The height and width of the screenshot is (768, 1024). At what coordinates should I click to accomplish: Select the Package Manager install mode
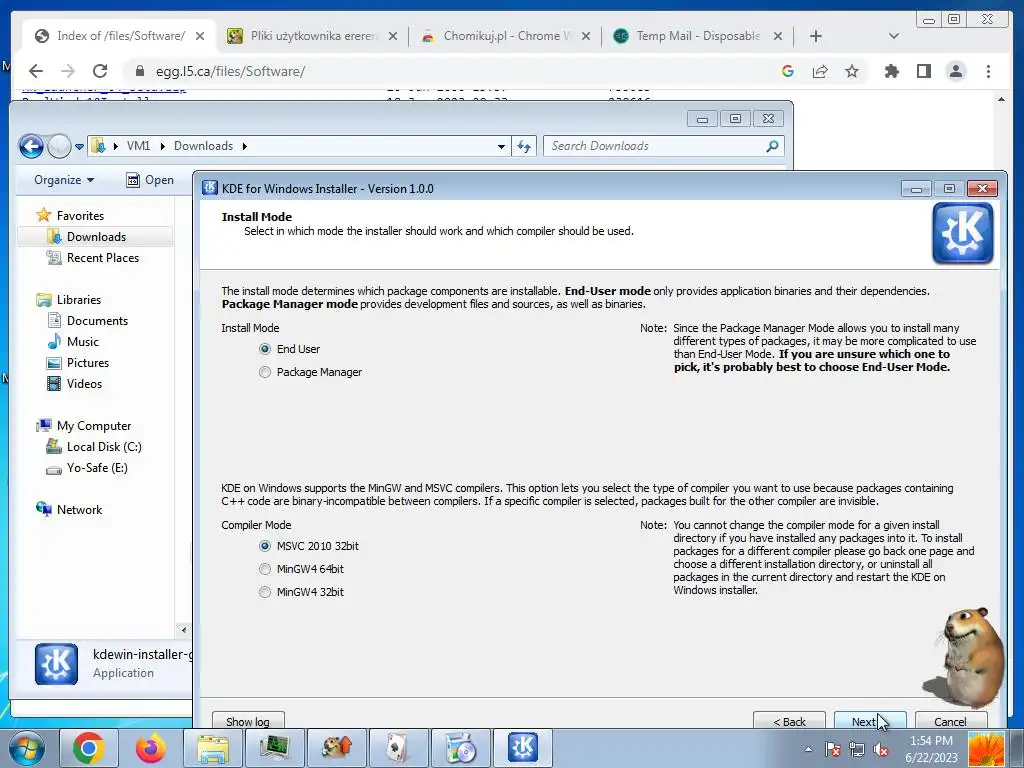310,372
